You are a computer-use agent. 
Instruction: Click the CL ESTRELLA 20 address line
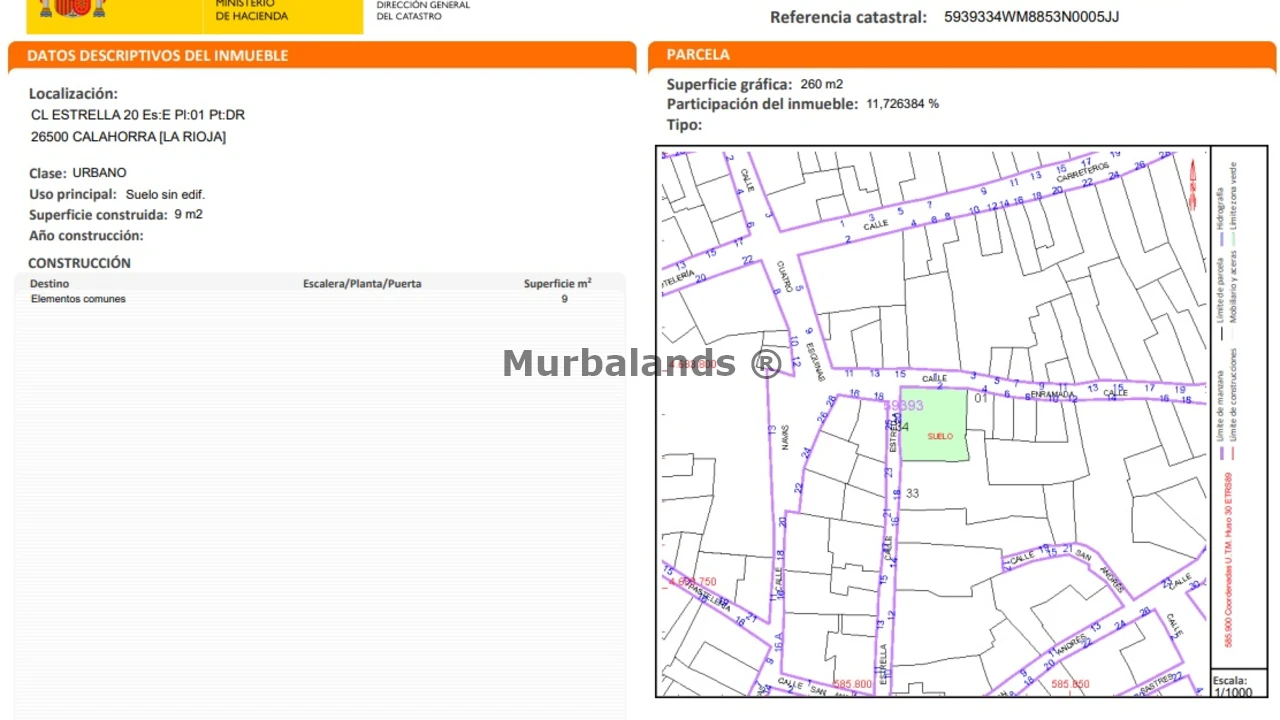point(138,115)
